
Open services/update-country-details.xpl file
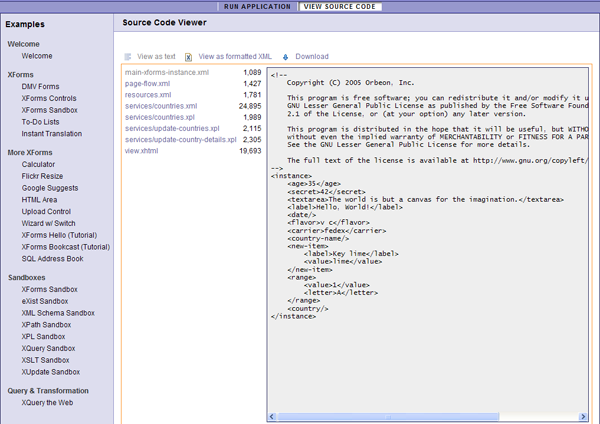point(181,140)
